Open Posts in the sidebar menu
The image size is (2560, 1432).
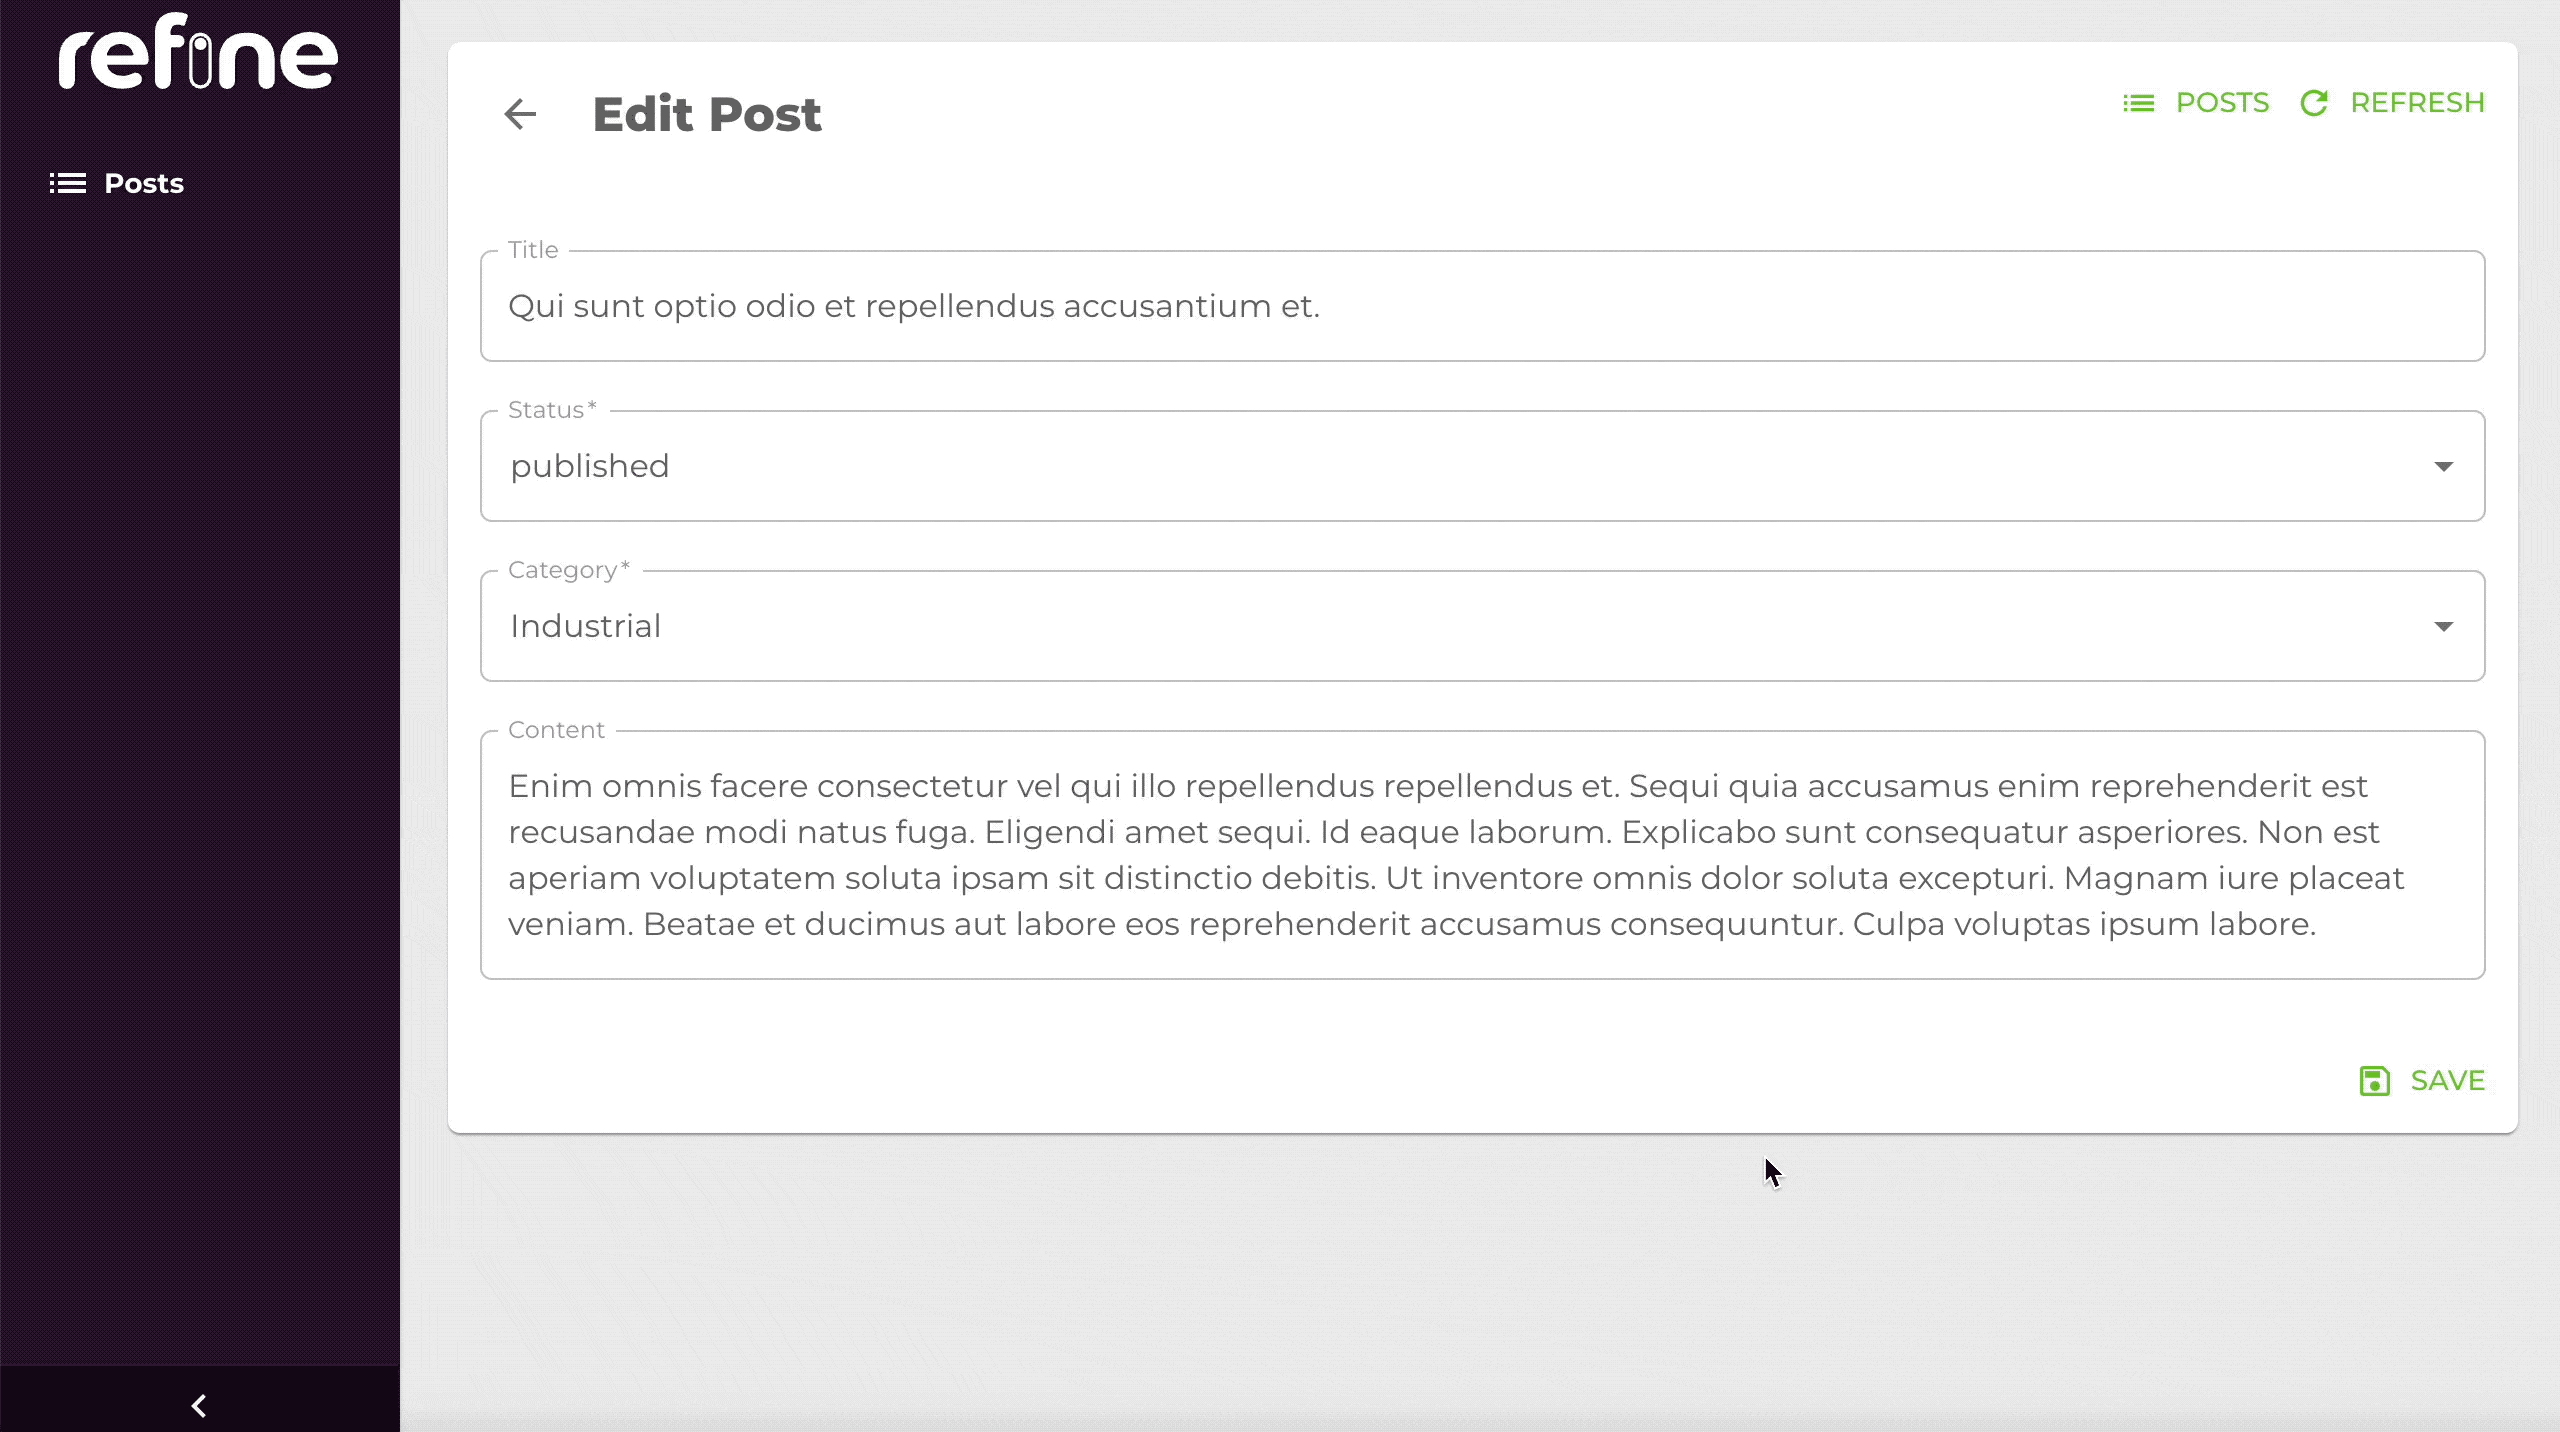coord(144,183)
